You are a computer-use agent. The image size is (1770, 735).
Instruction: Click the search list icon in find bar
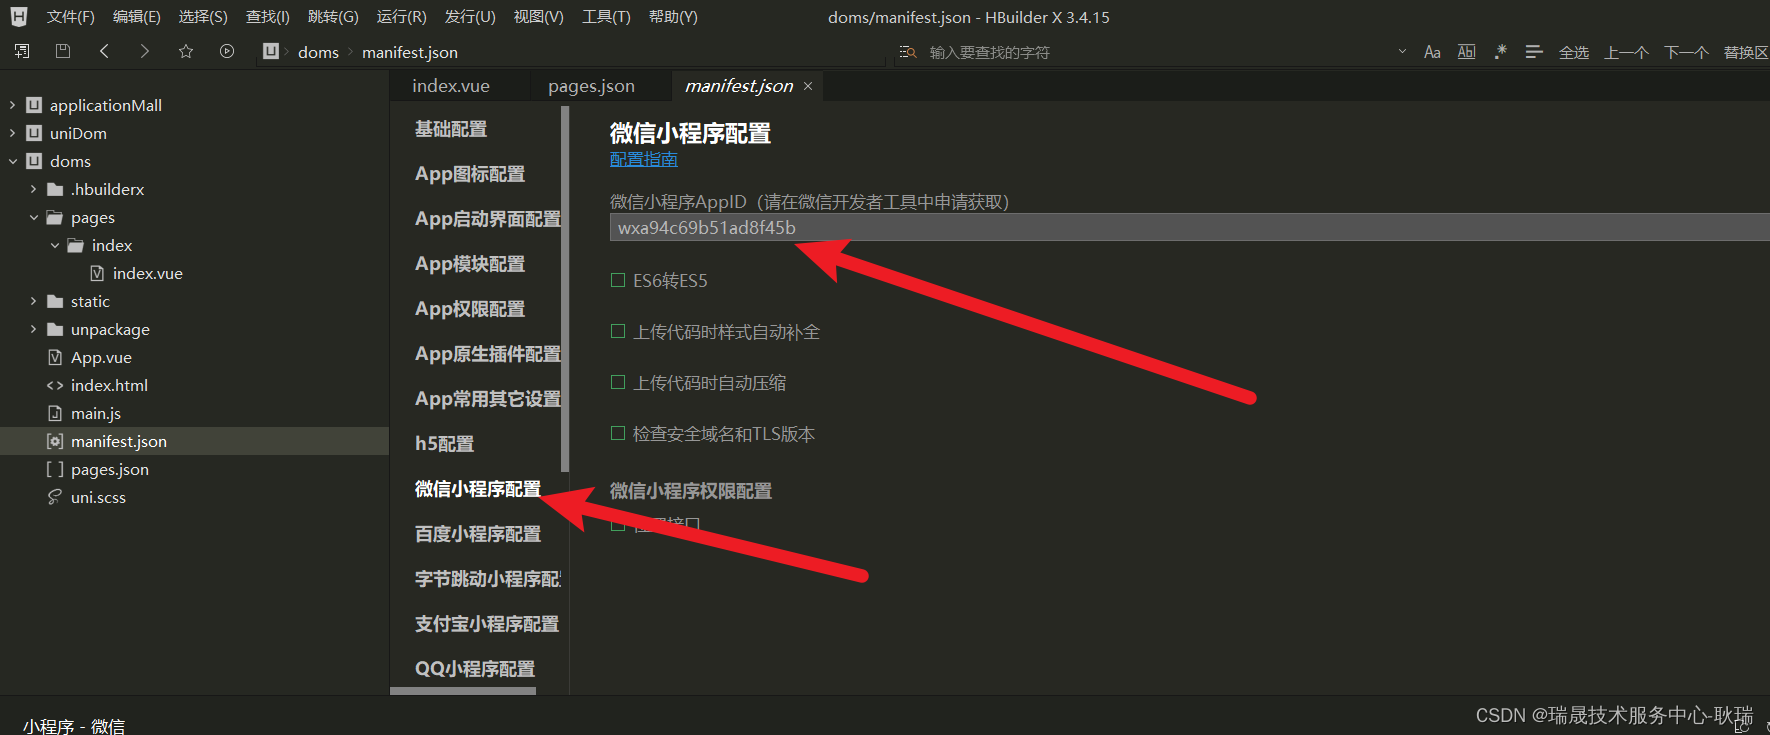pos(908,52)
